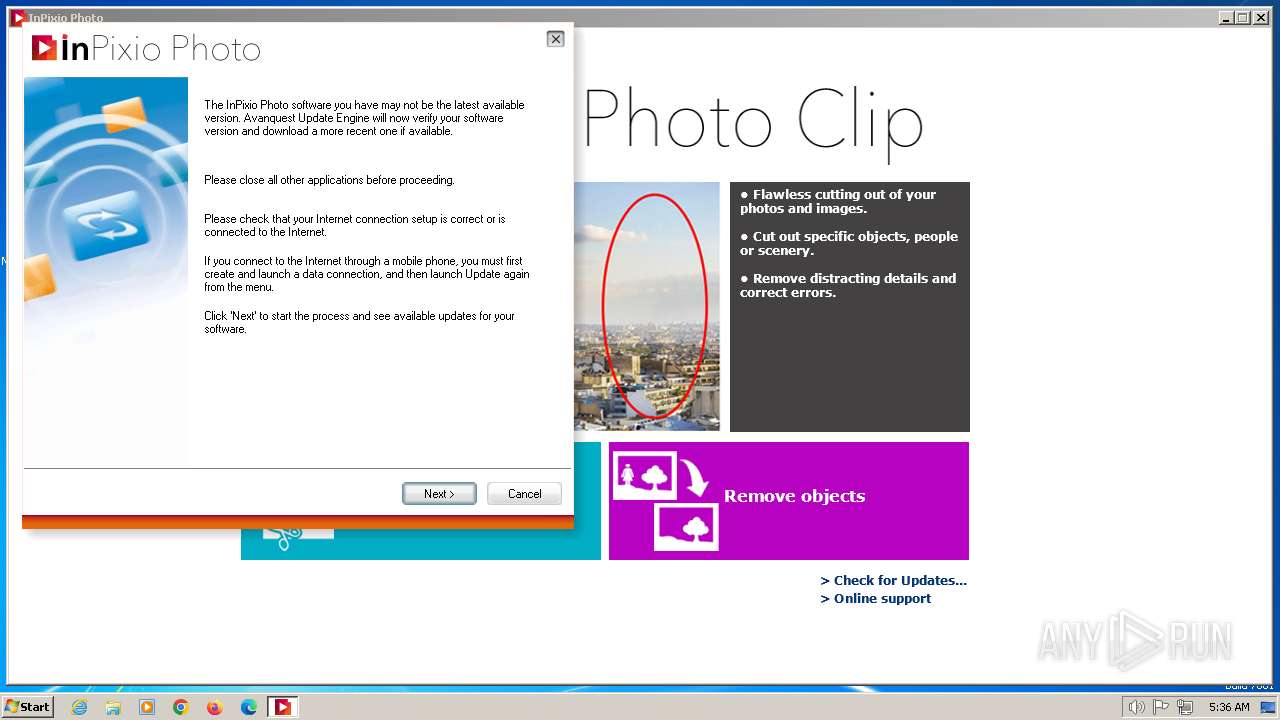This screenshot has width=1280, height=720.
Task: Minimize the InPixio Photo main window
Action: (x=1226, y=17)
